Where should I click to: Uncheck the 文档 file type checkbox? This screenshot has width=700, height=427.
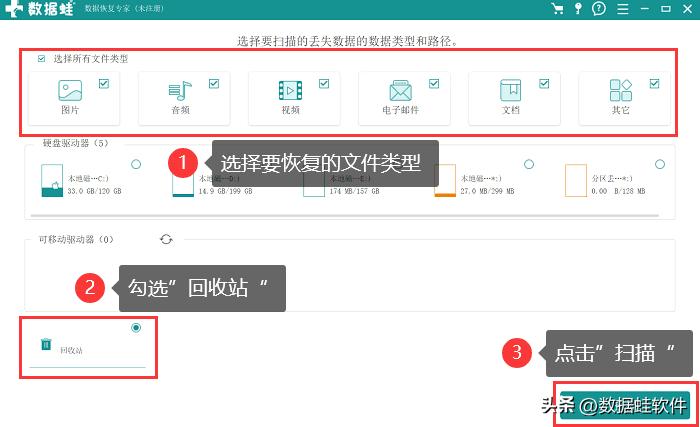pos(544,84)
